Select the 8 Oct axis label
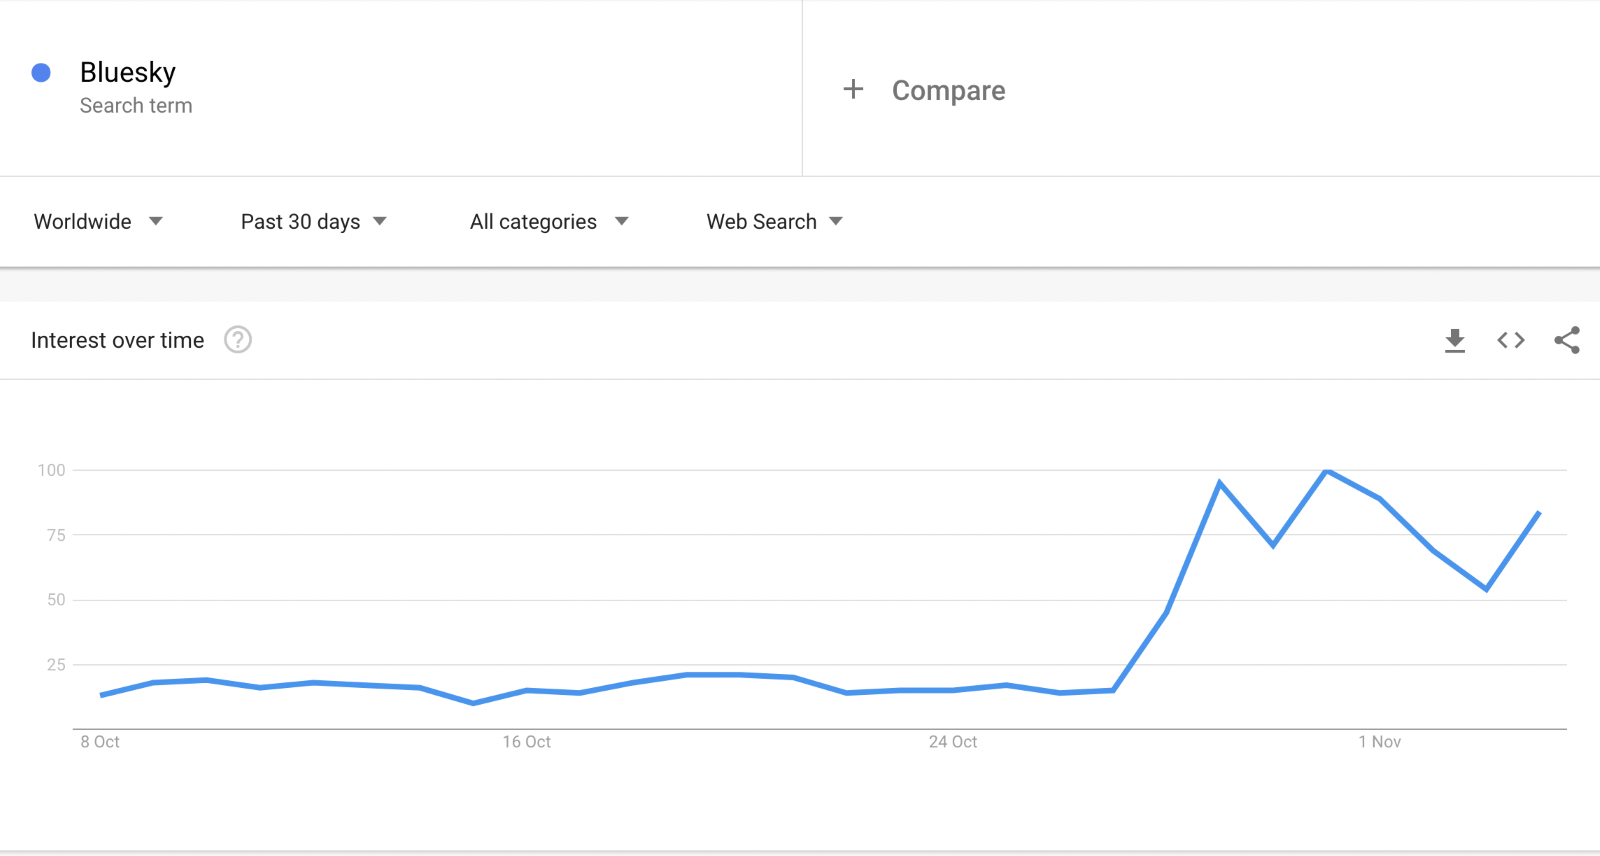The image size is (1600, 856). [x=100, y=742]
